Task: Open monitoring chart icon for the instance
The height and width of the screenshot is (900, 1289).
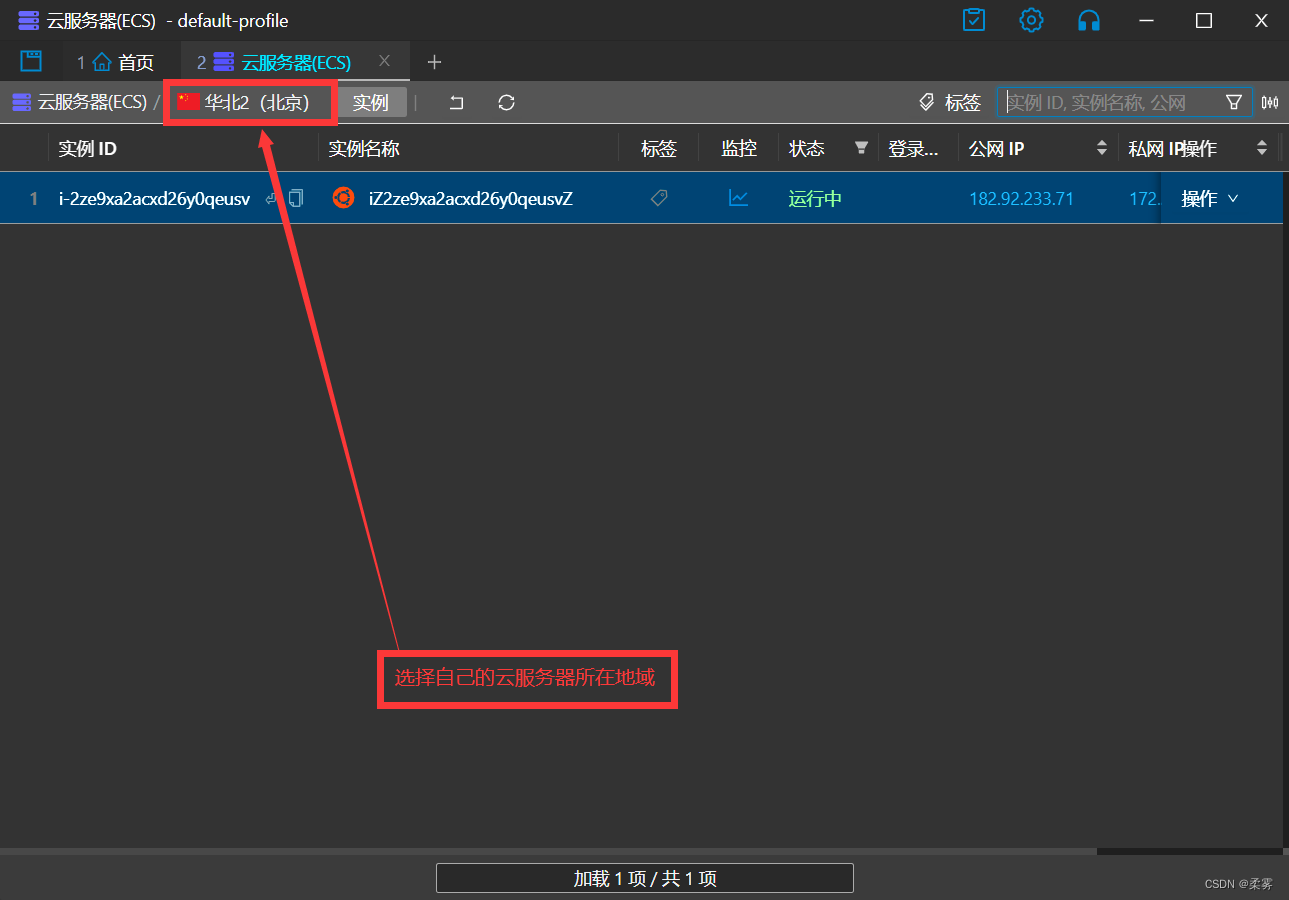Action: [739, 198]
